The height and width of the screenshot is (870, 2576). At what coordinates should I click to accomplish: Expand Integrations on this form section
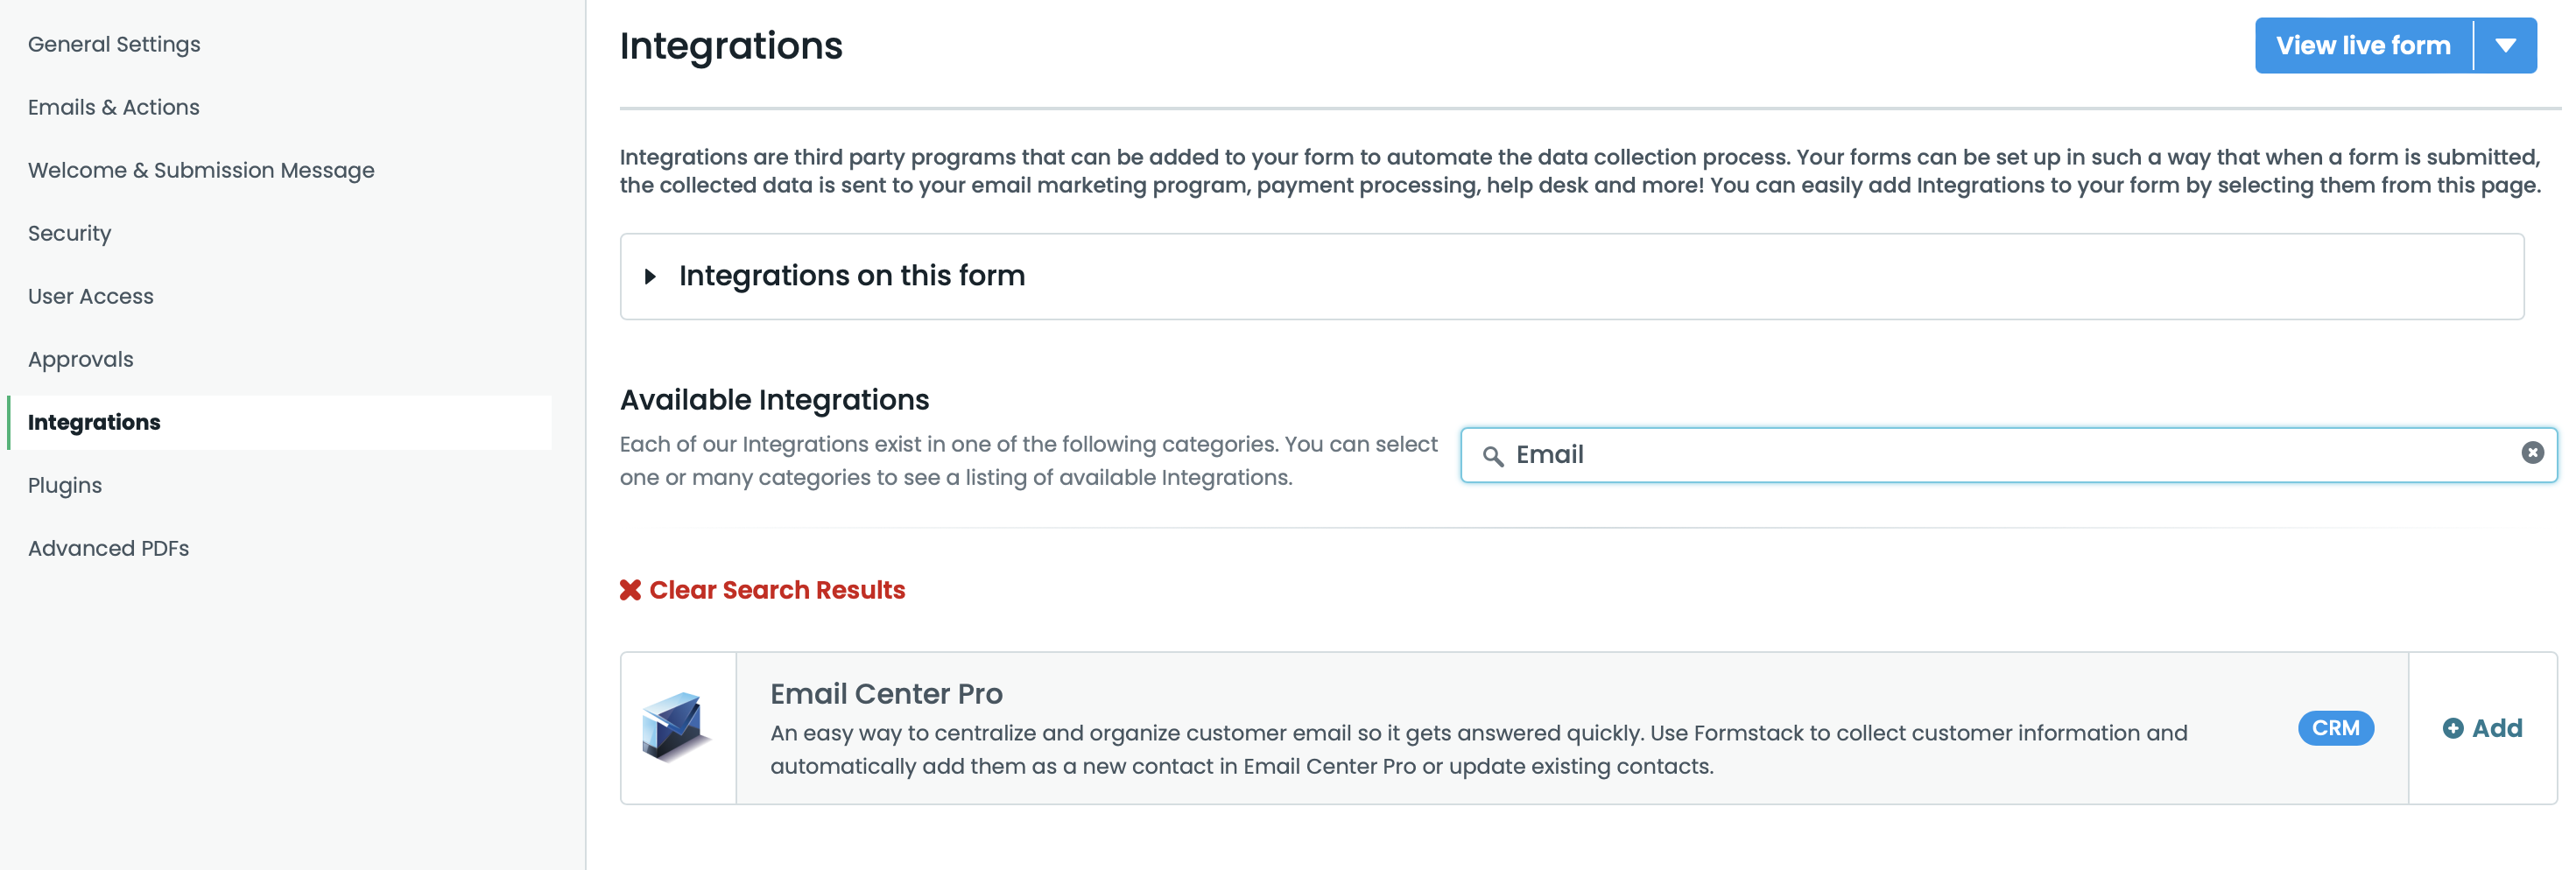(x=650, y=276)
